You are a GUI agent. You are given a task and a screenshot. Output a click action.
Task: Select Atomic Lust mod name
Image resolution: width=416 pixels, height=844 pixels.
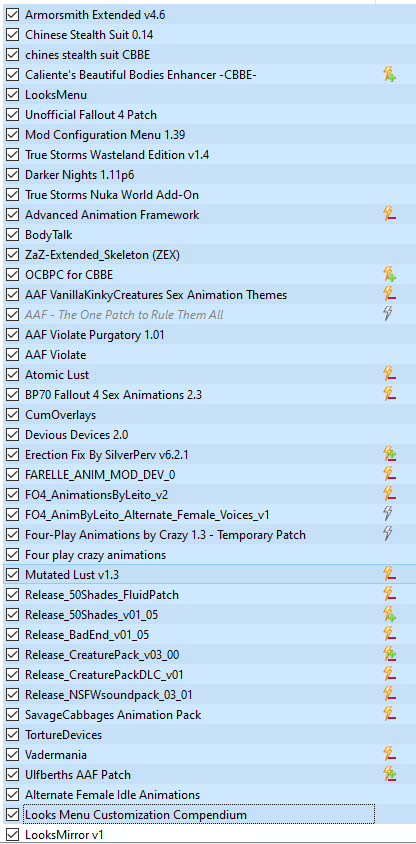coord(57,375)
